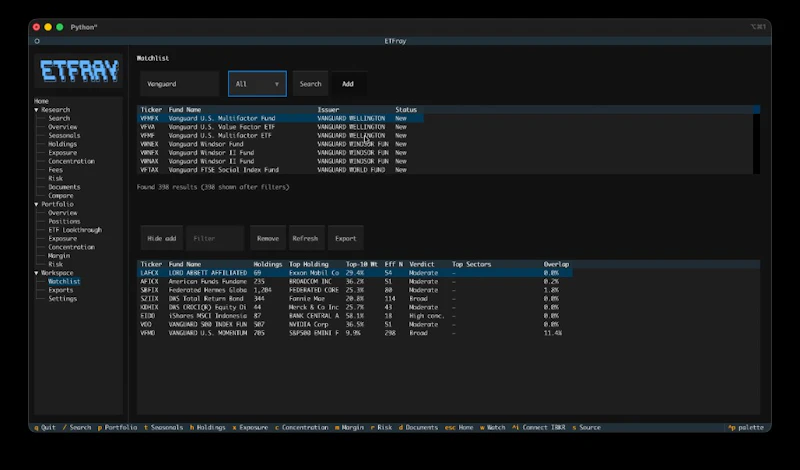800x470 pixels.
Task: Open Margin in the sidebar tree
Action: pos(59,256)
